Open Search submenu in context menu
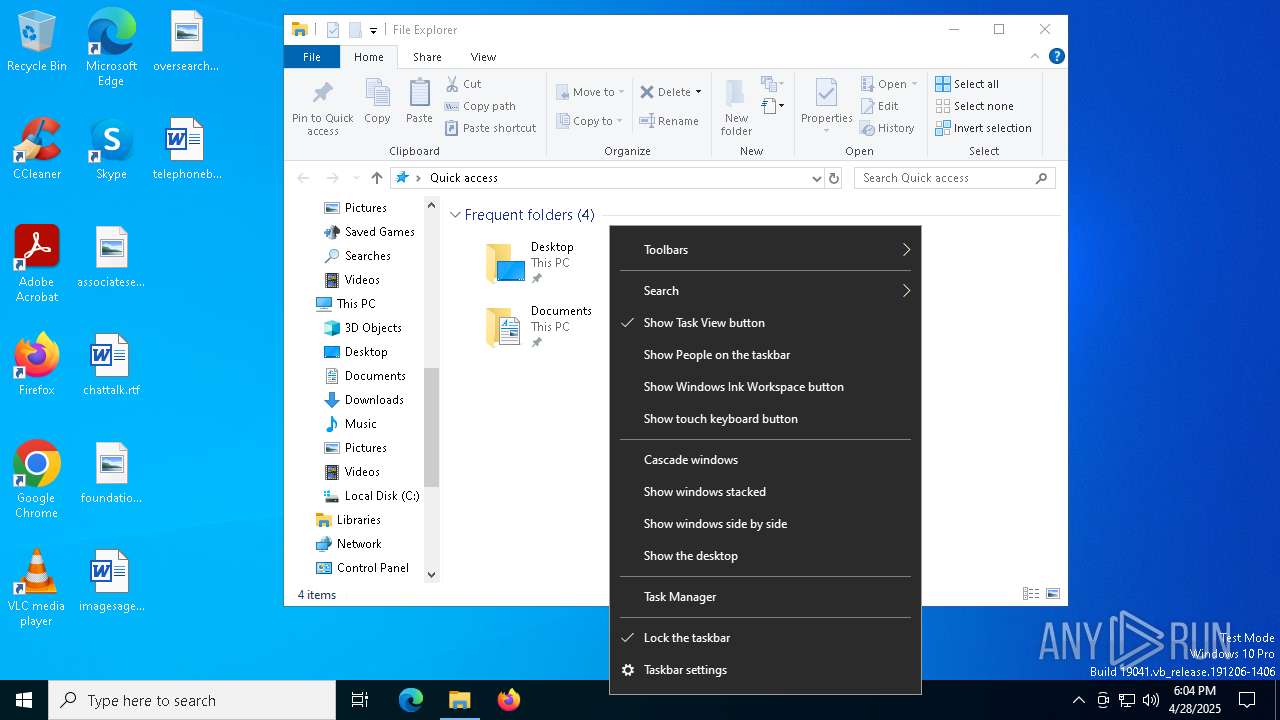Screen dimensions: 1280x720 765,291
